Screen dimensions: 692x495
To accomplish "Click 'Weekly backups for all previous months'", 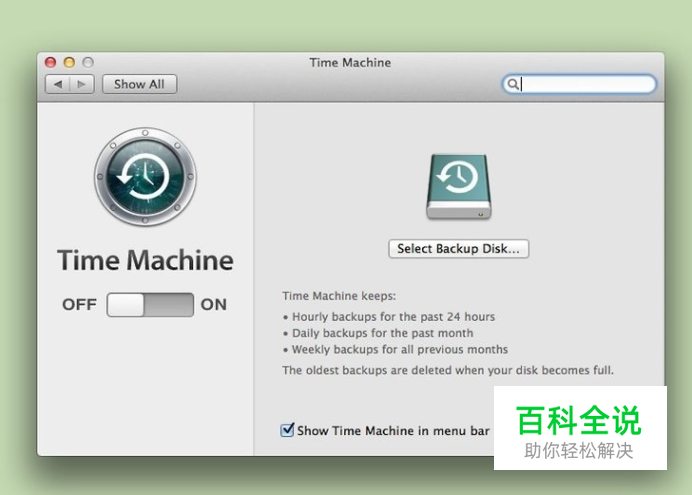I will coord(400,349).
